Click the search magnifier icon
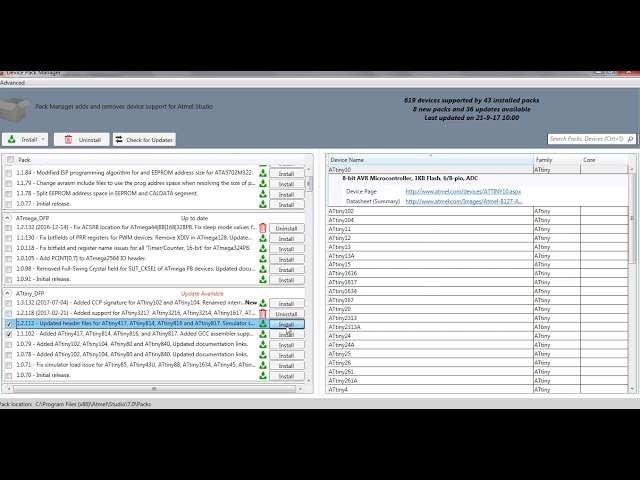This screenshot has height=480, width=640. click(630, 139)
